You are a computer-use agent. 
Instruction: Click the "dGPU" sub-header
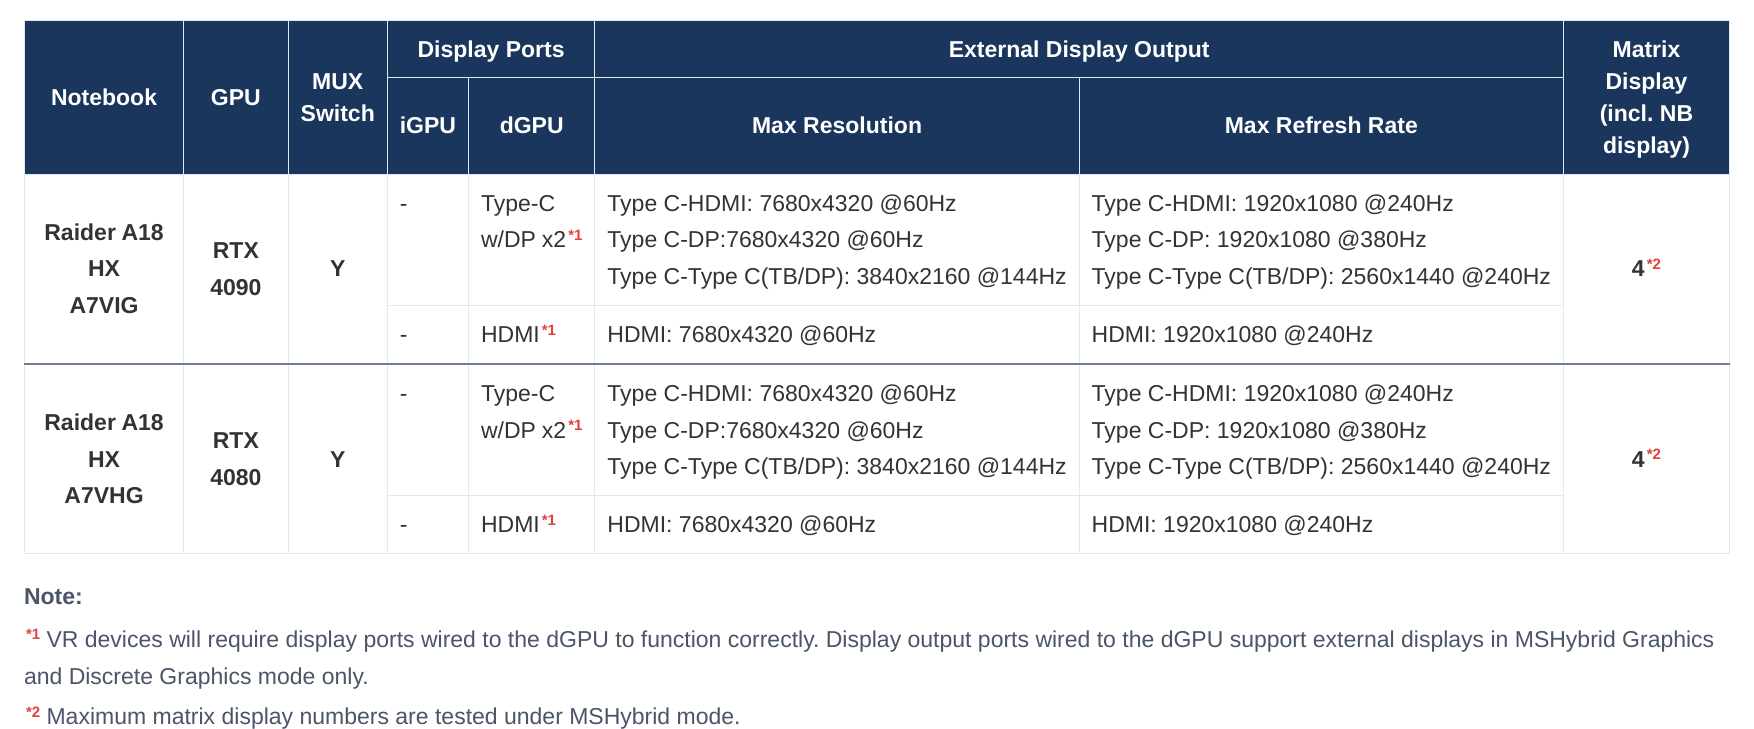click(x=532, y=125)
